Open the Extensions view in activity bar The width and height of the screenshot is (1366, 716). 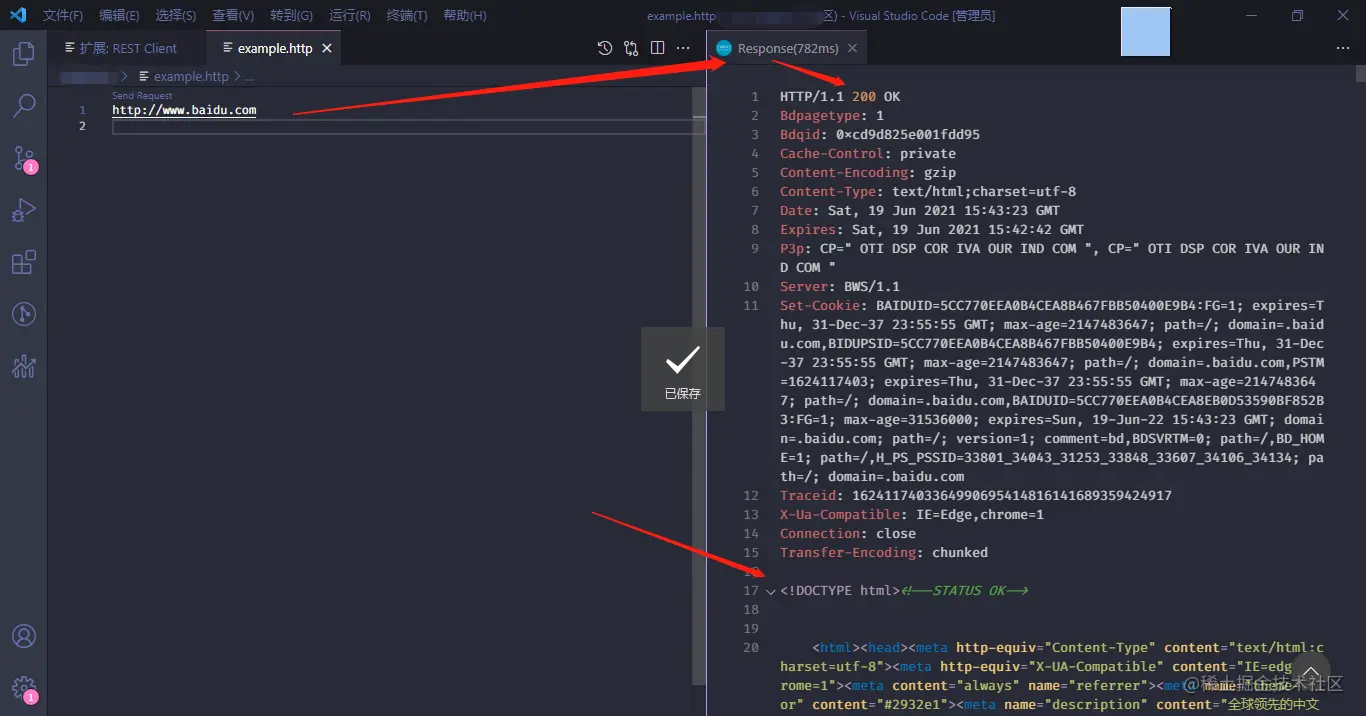pyautogui.click(x=24, y=262)
